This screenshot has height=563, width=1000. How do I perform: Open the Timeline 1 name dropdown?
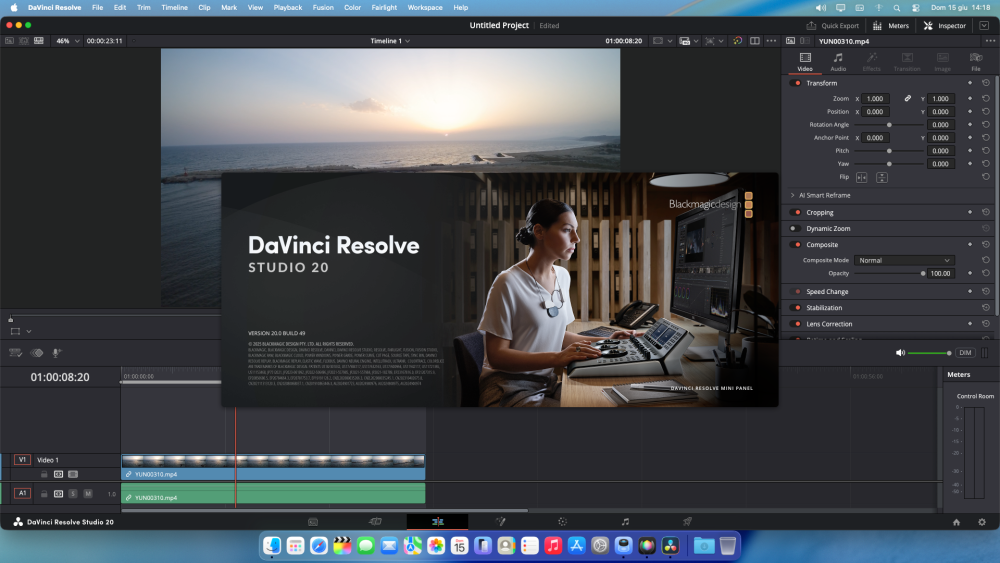pyautogui.click(x=390, y=41)
